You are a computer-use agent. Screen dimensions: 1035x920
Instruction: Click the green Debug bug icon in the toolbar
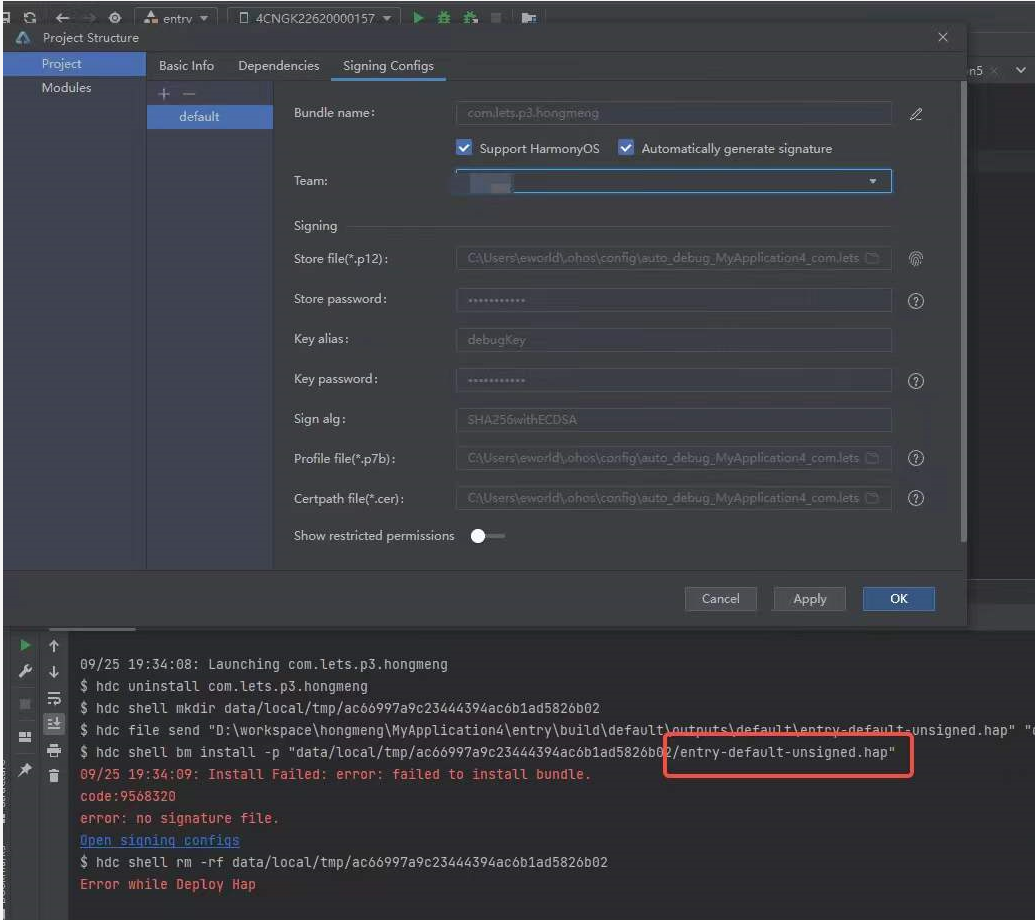(444, 18)
